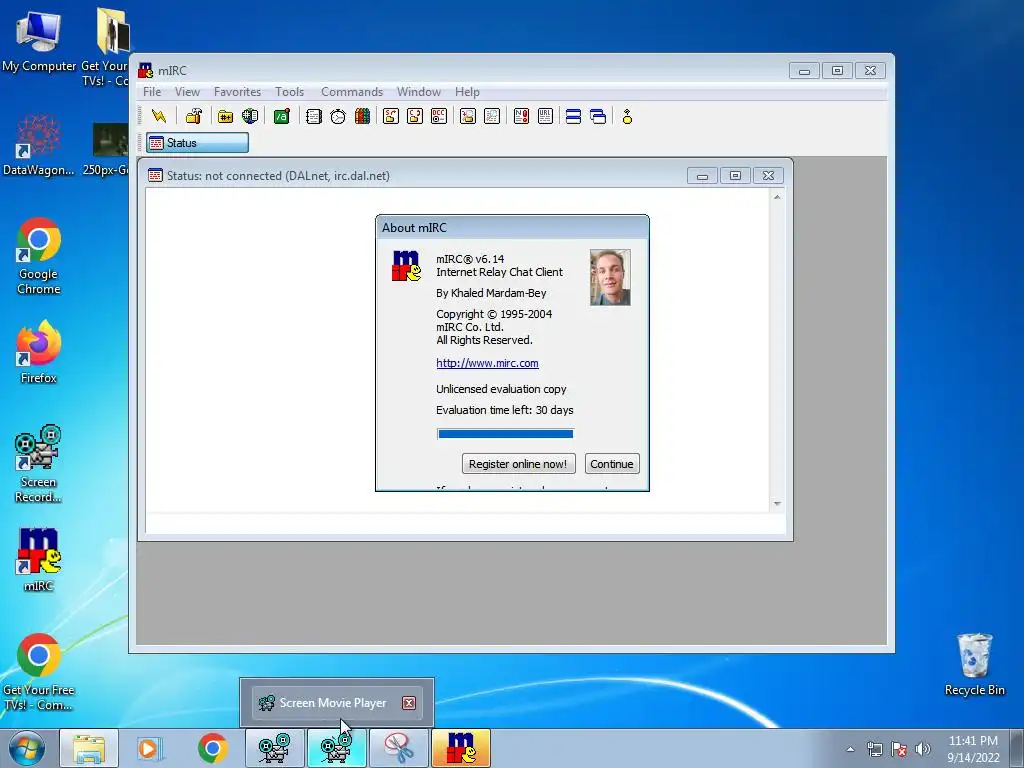The image size is (1024, 768).
Task: Click the author photo in About mIRC
Action: point(610,278)
